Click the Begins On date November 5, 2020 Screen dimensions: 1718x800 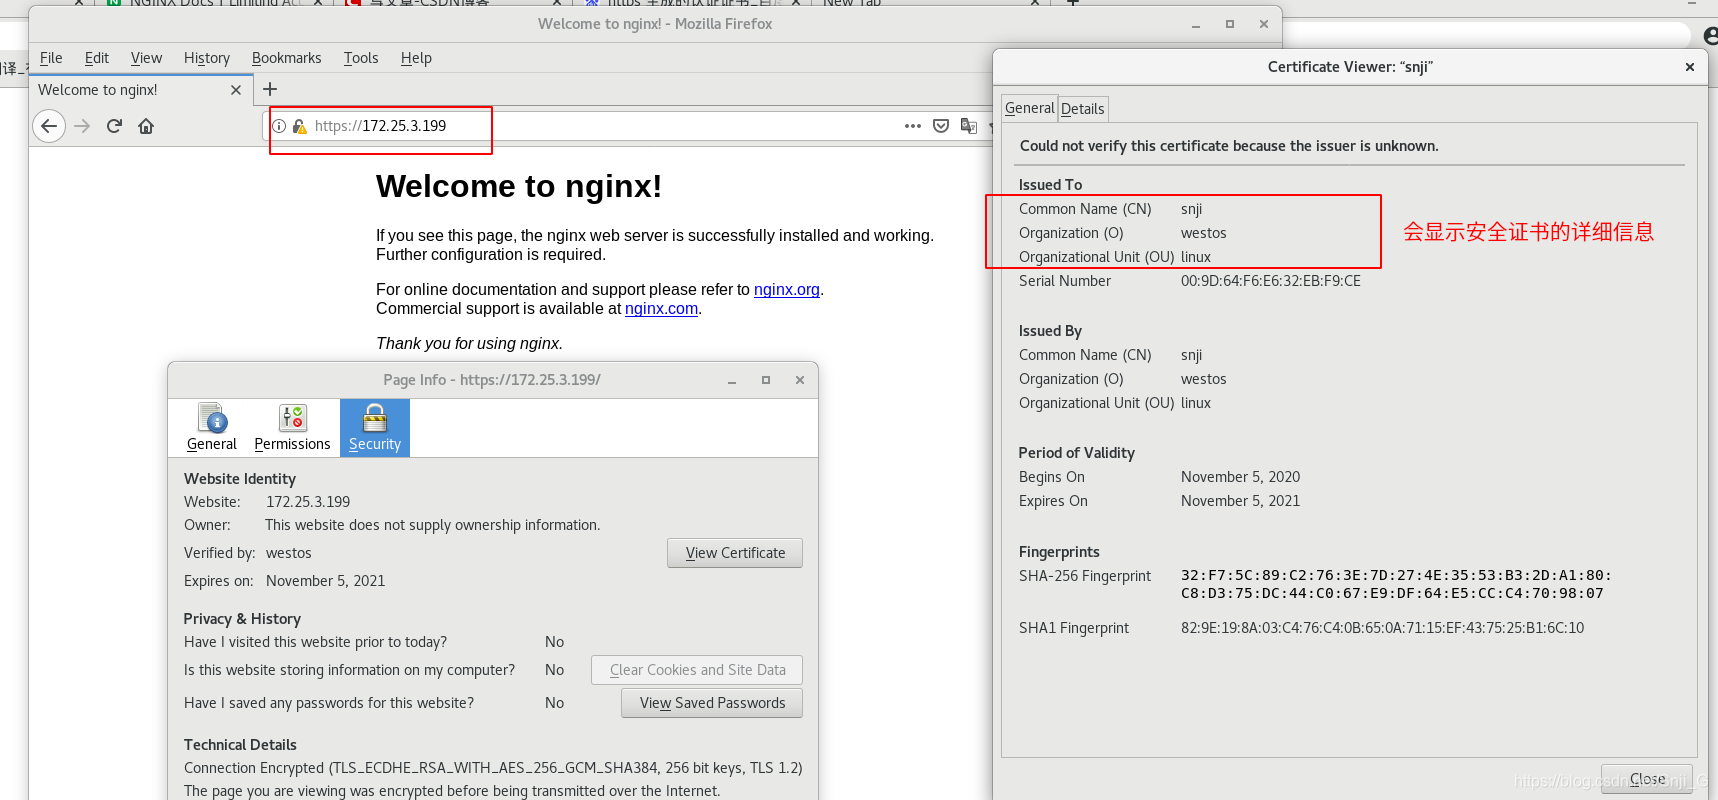(x=1240, y=477)
